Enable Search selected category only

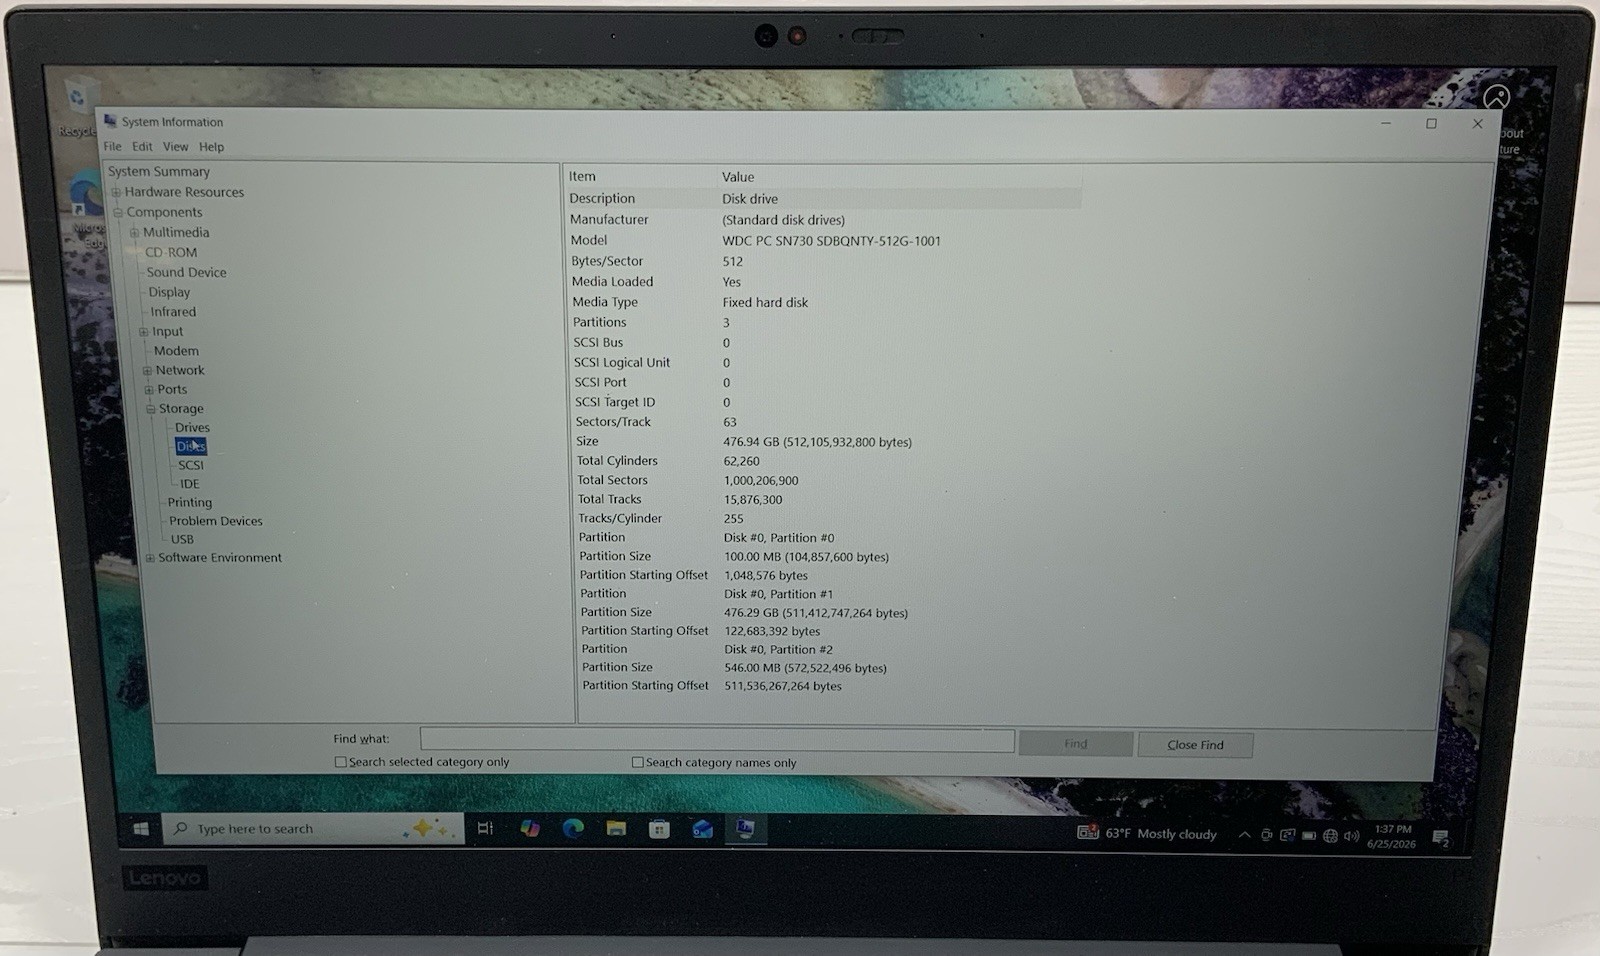click(341, 762)
